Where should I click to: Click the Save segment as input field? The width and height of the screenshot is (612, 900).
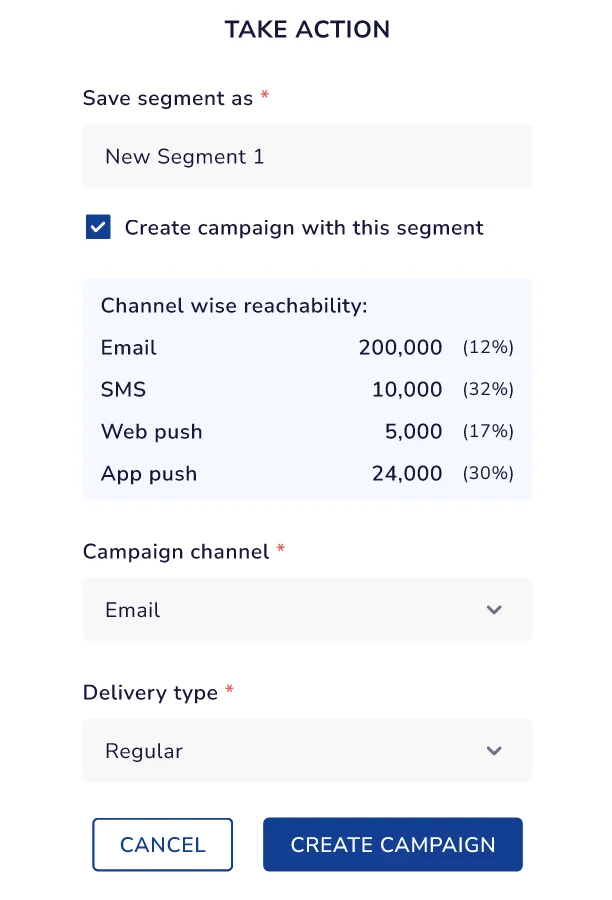click(306, 157)
